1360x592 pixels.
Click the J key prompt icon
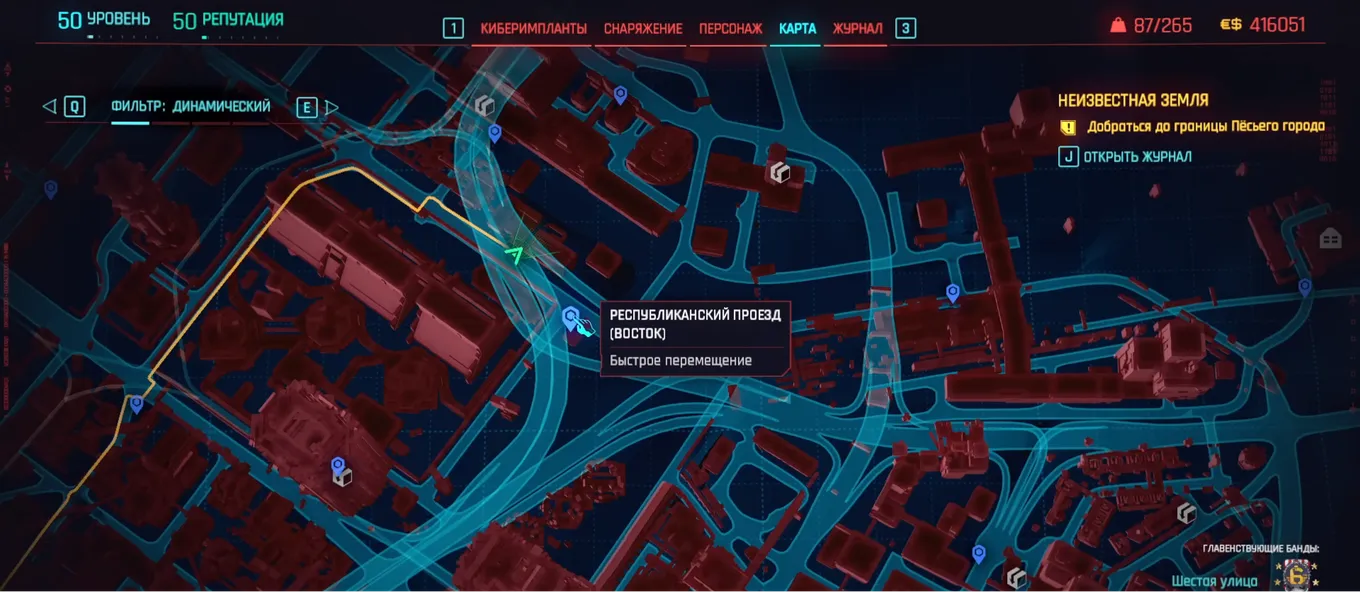[1068, 156]
